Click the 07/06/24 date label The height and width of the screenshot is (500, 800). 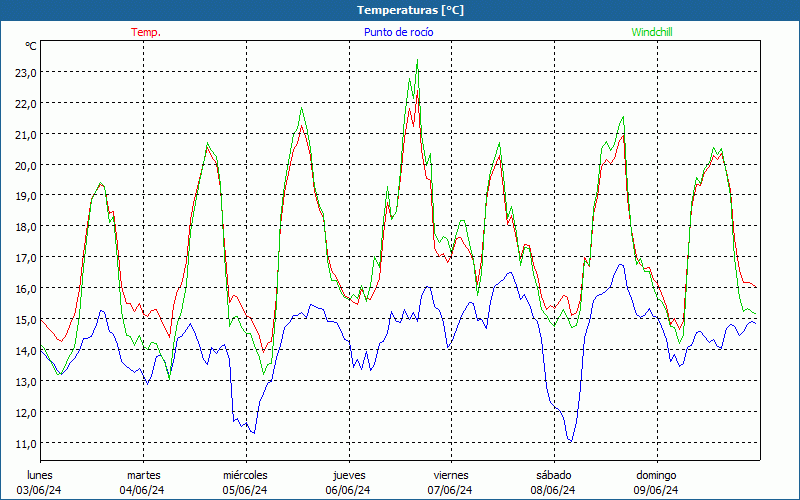click(450, 490)
